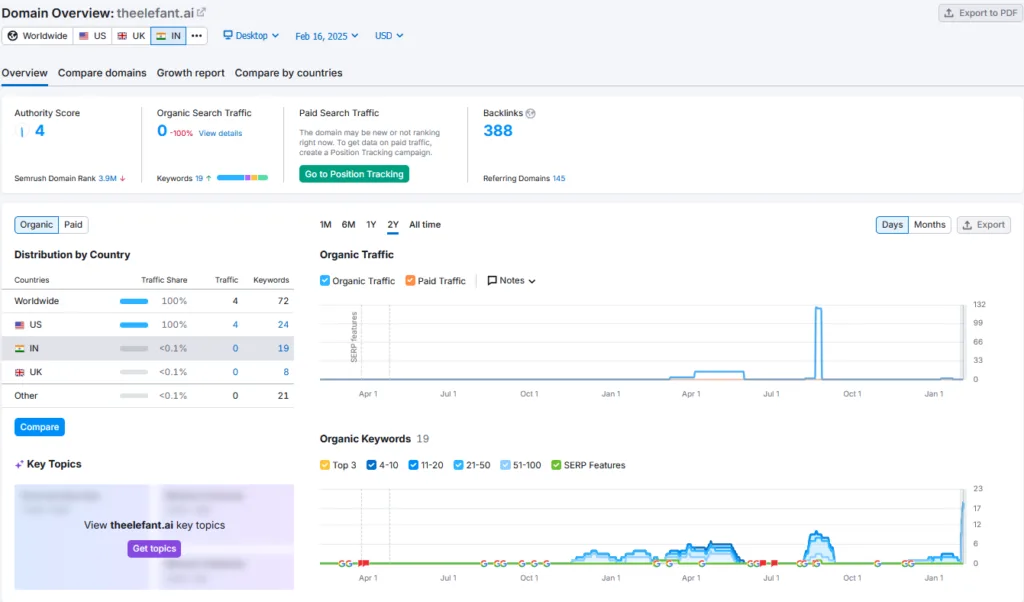The height and width of the screenshot is (602, 1024).
Task: Click Referring Domains 145 link
Action: pos(559,178)
